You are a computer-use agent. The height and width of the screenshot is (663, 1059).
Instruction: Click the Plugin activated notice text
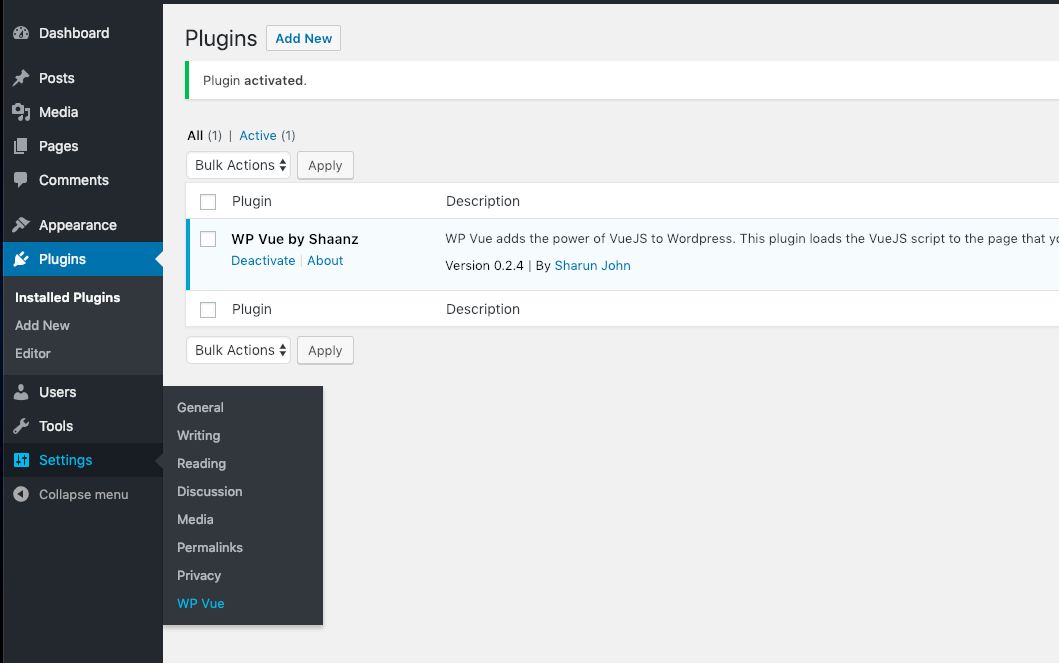tap(255, 80)
